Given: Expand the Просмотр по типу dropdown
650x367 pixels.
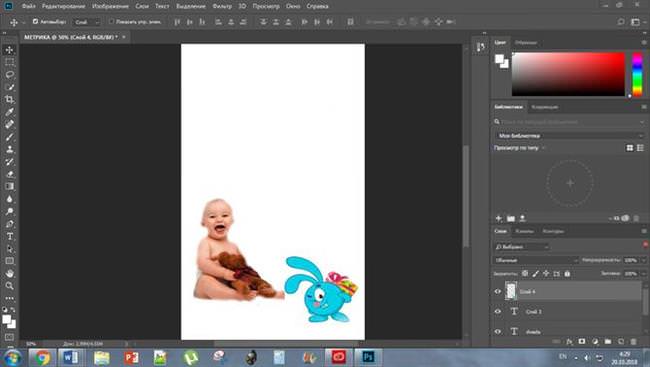Looking at the screenshot, I should click(x=519, y=148).
